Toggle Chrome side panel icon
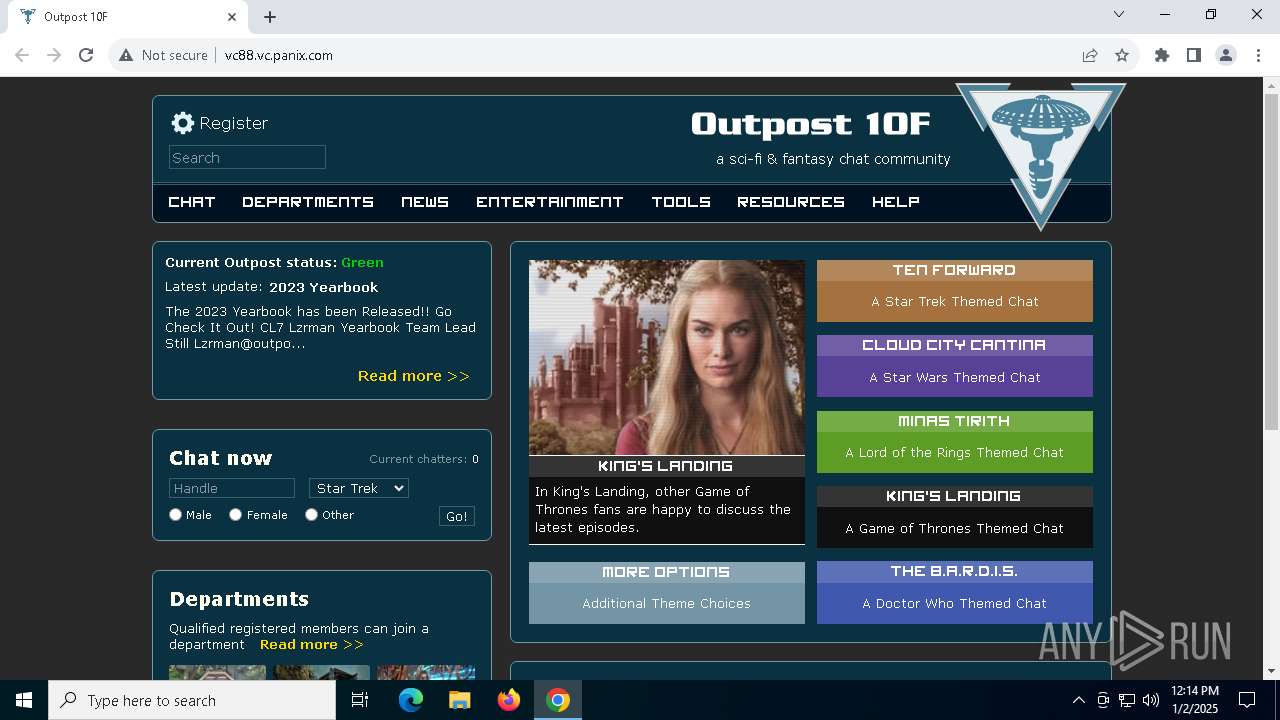 click(x=1194, y=55)
